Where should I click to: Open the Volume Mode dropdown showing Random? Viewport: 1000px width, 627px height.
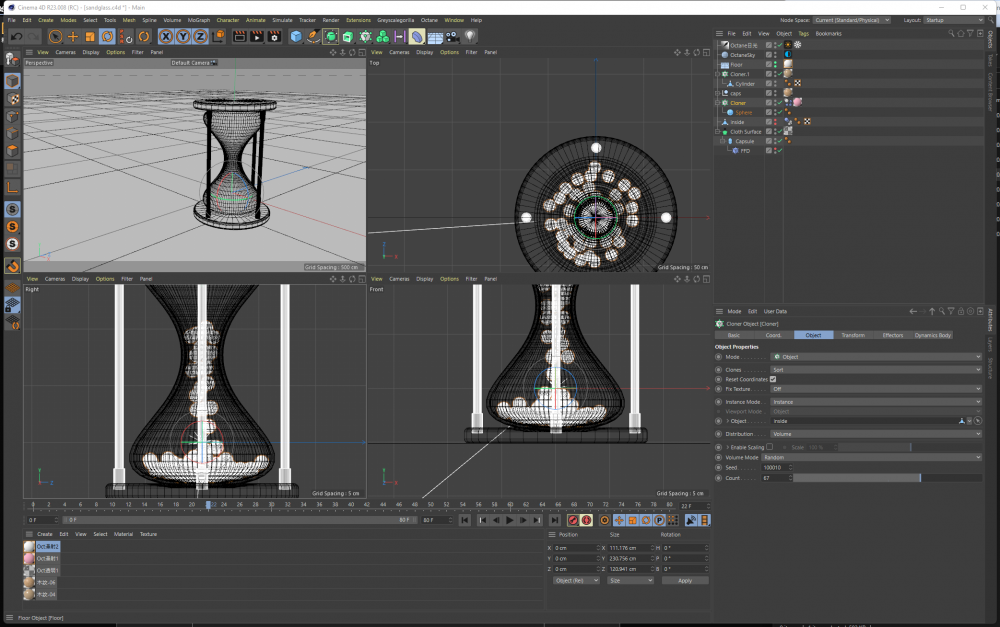876,457
